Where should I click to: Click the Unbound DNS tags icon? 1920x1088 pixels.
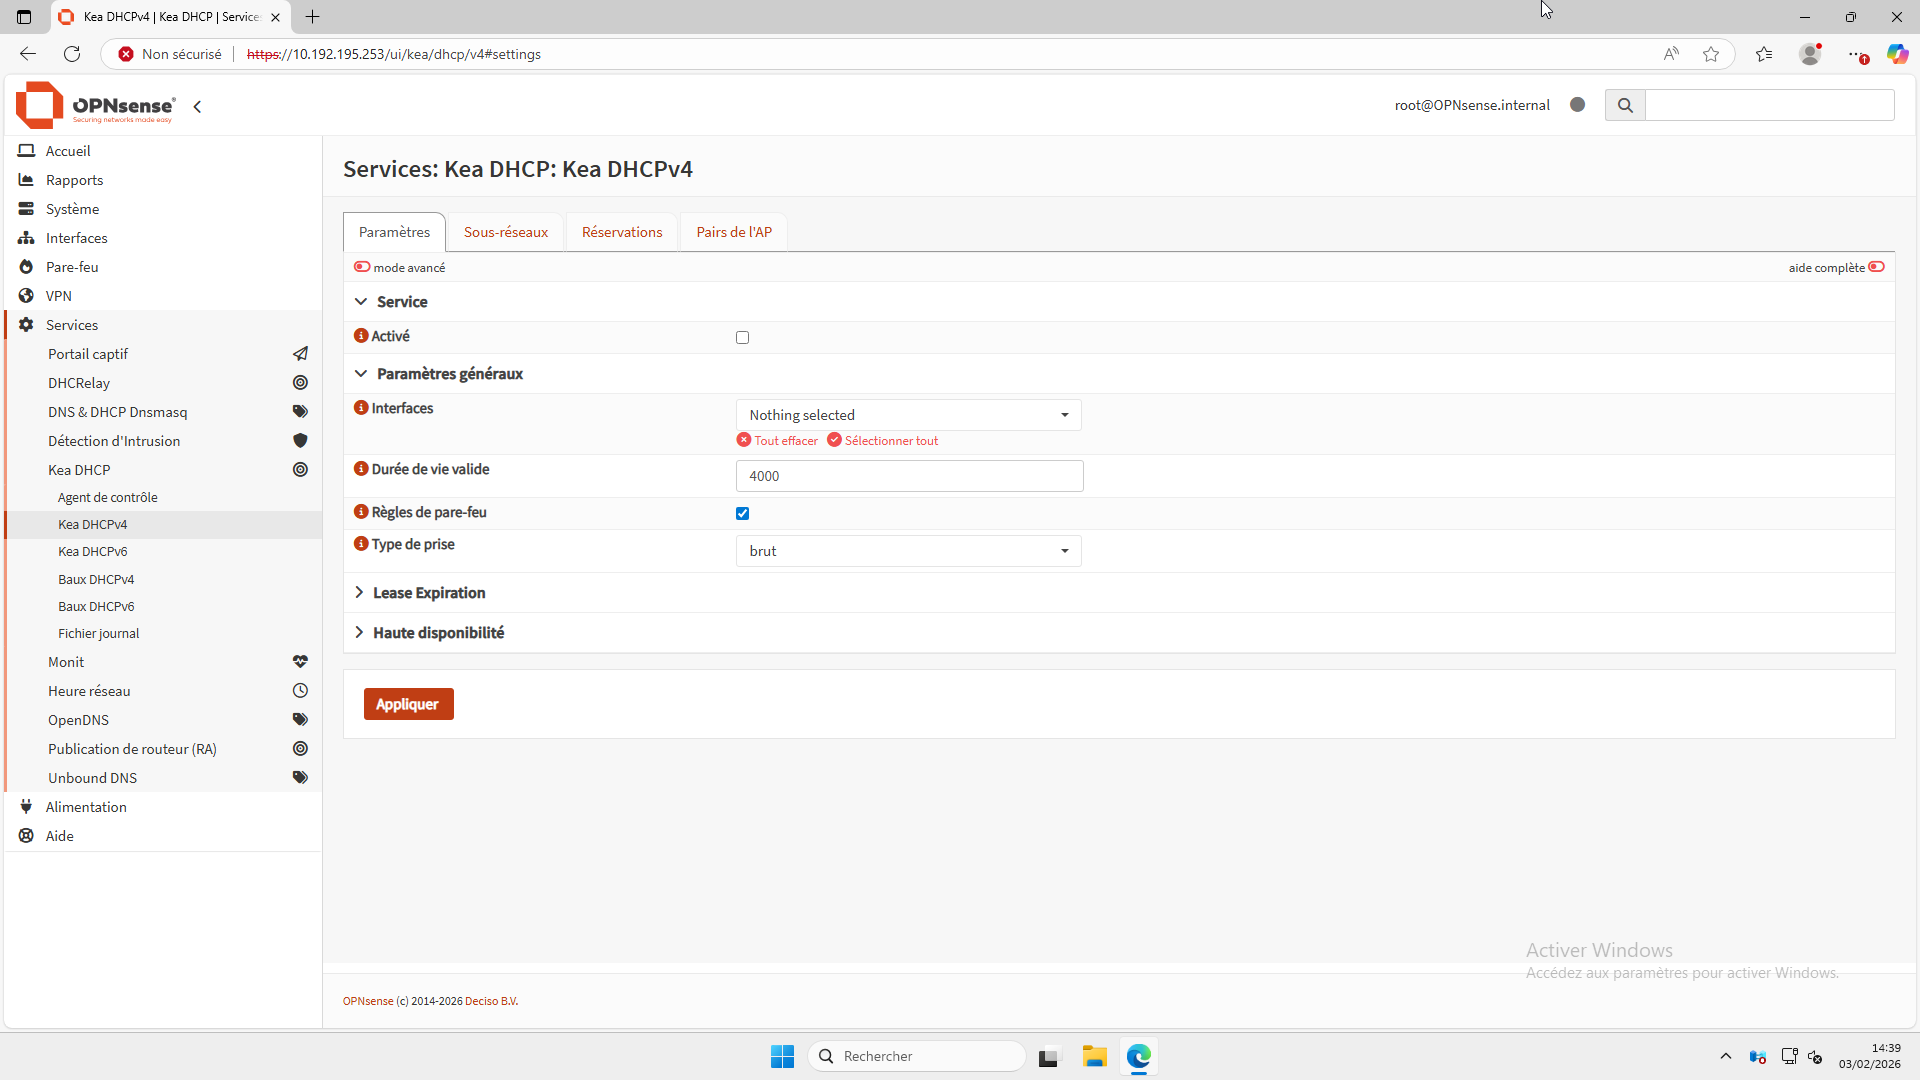coord(300,778)
